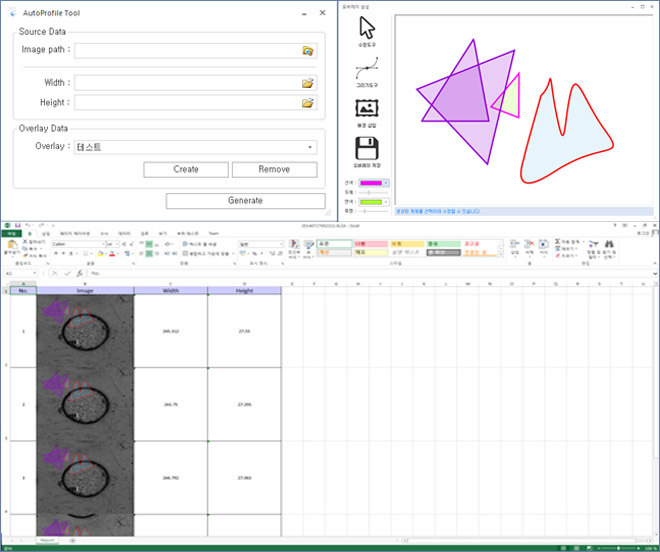660x552 pixels.
Task: Click the first row image thumbnail
Action: point(85,331)
